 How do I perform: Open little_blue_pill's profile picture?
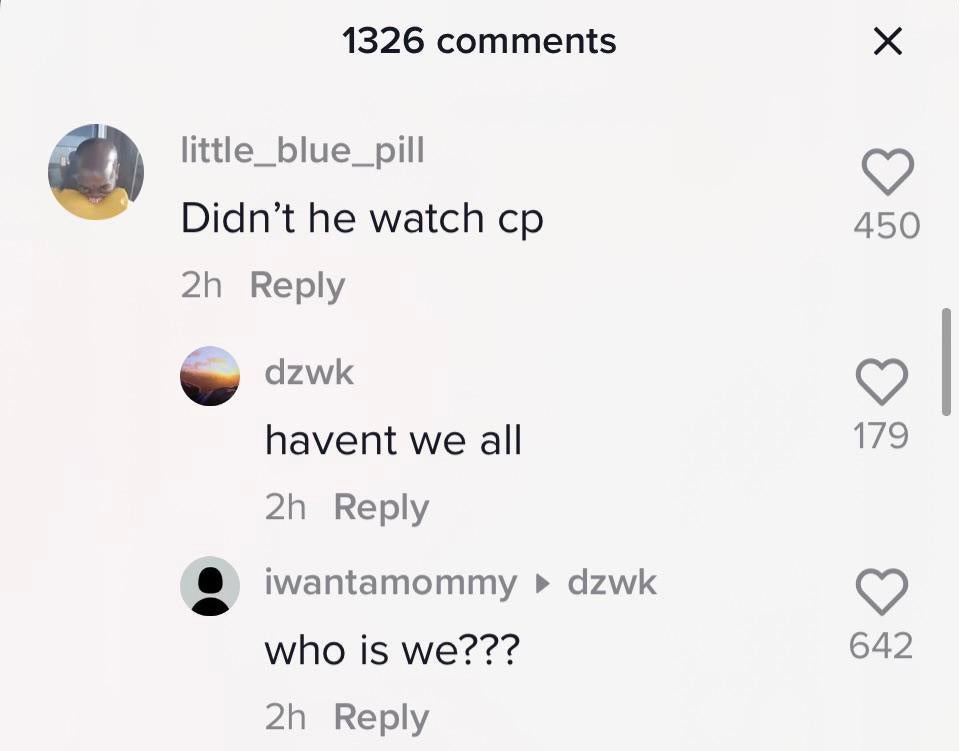coord(96,171)
